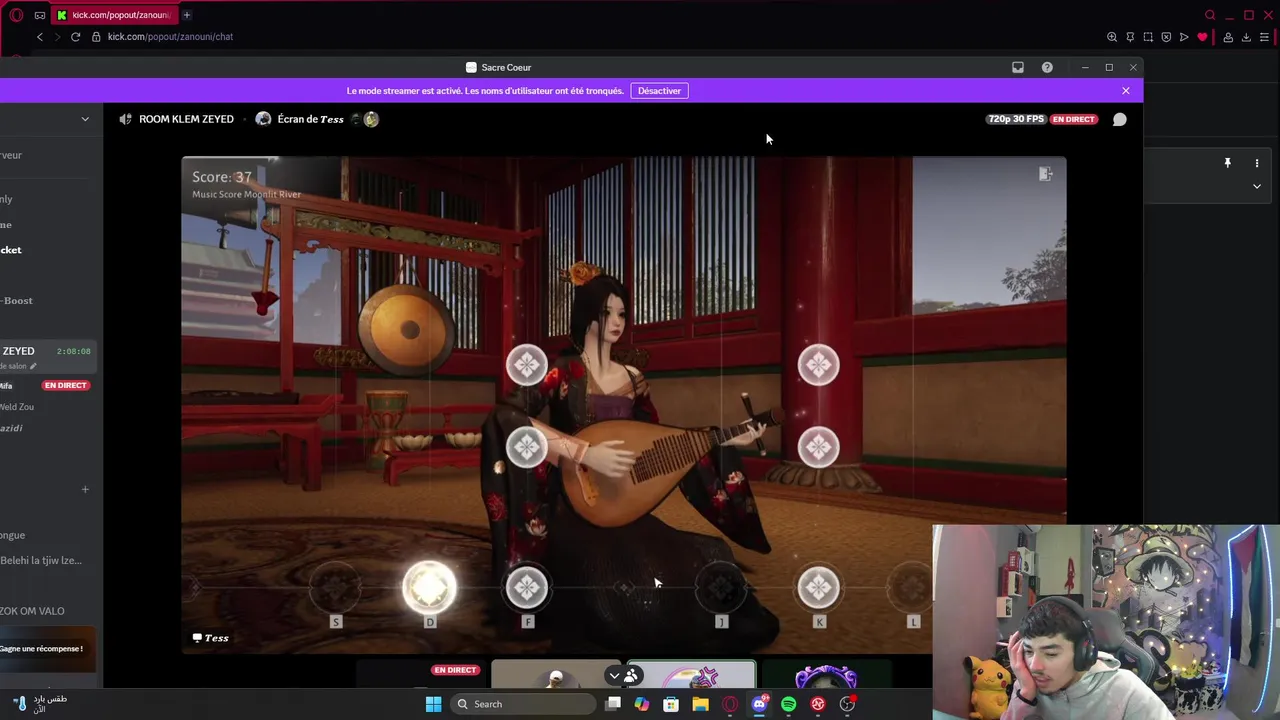Screen dimensions: 1280x720
Task: Expand chevron in Kick chat panel
Action: point(1257,186)
